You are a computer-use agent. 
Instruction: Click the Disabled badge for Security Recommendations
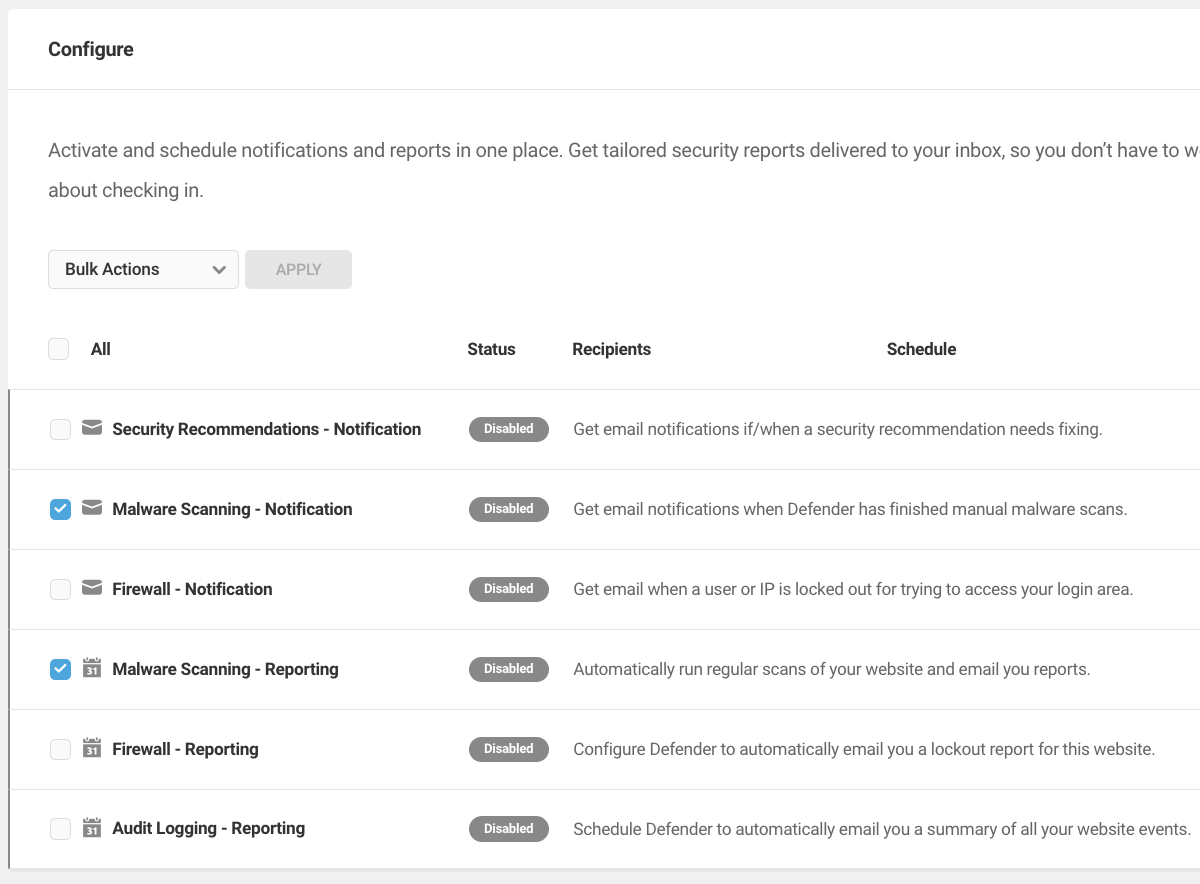[x=508, y=428]
